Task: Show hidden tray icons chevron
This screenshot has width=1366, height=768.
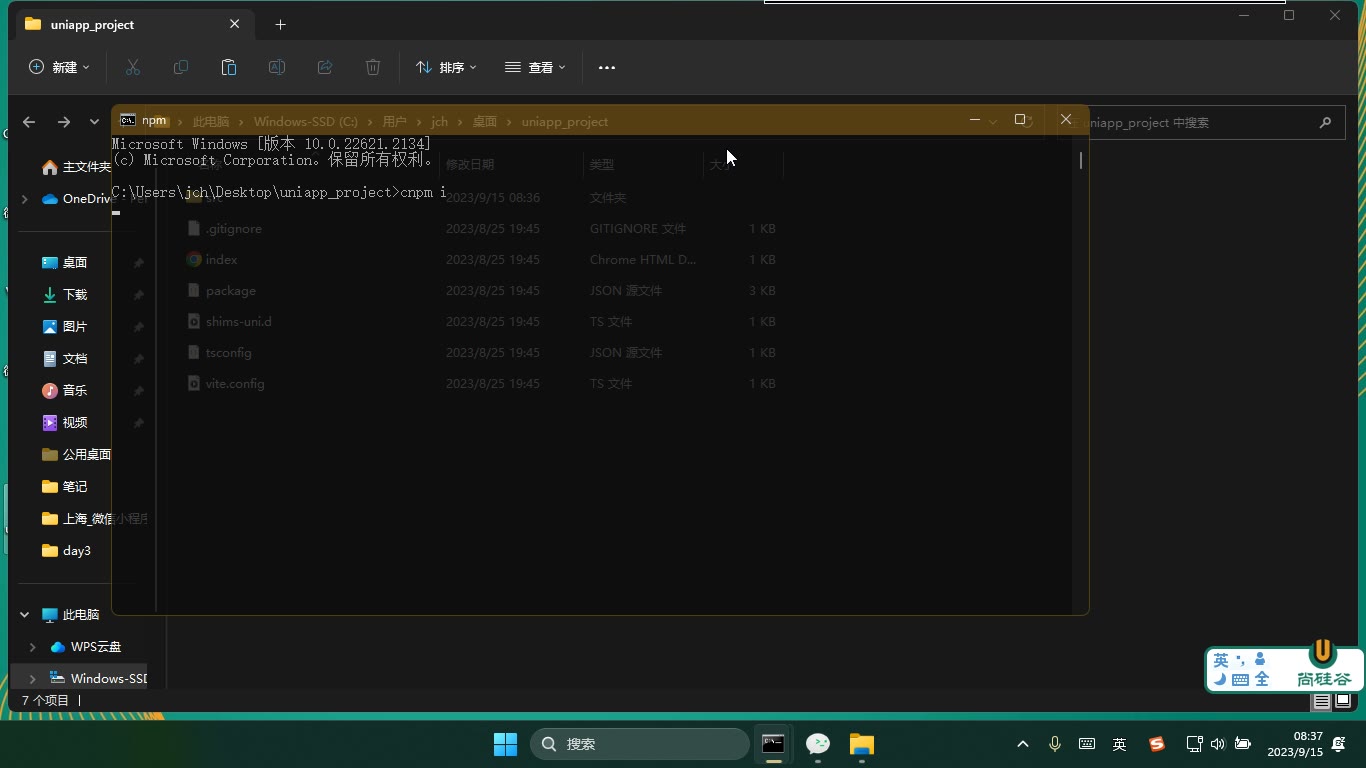Action: pyautogui.click(x=1022, y=744)
